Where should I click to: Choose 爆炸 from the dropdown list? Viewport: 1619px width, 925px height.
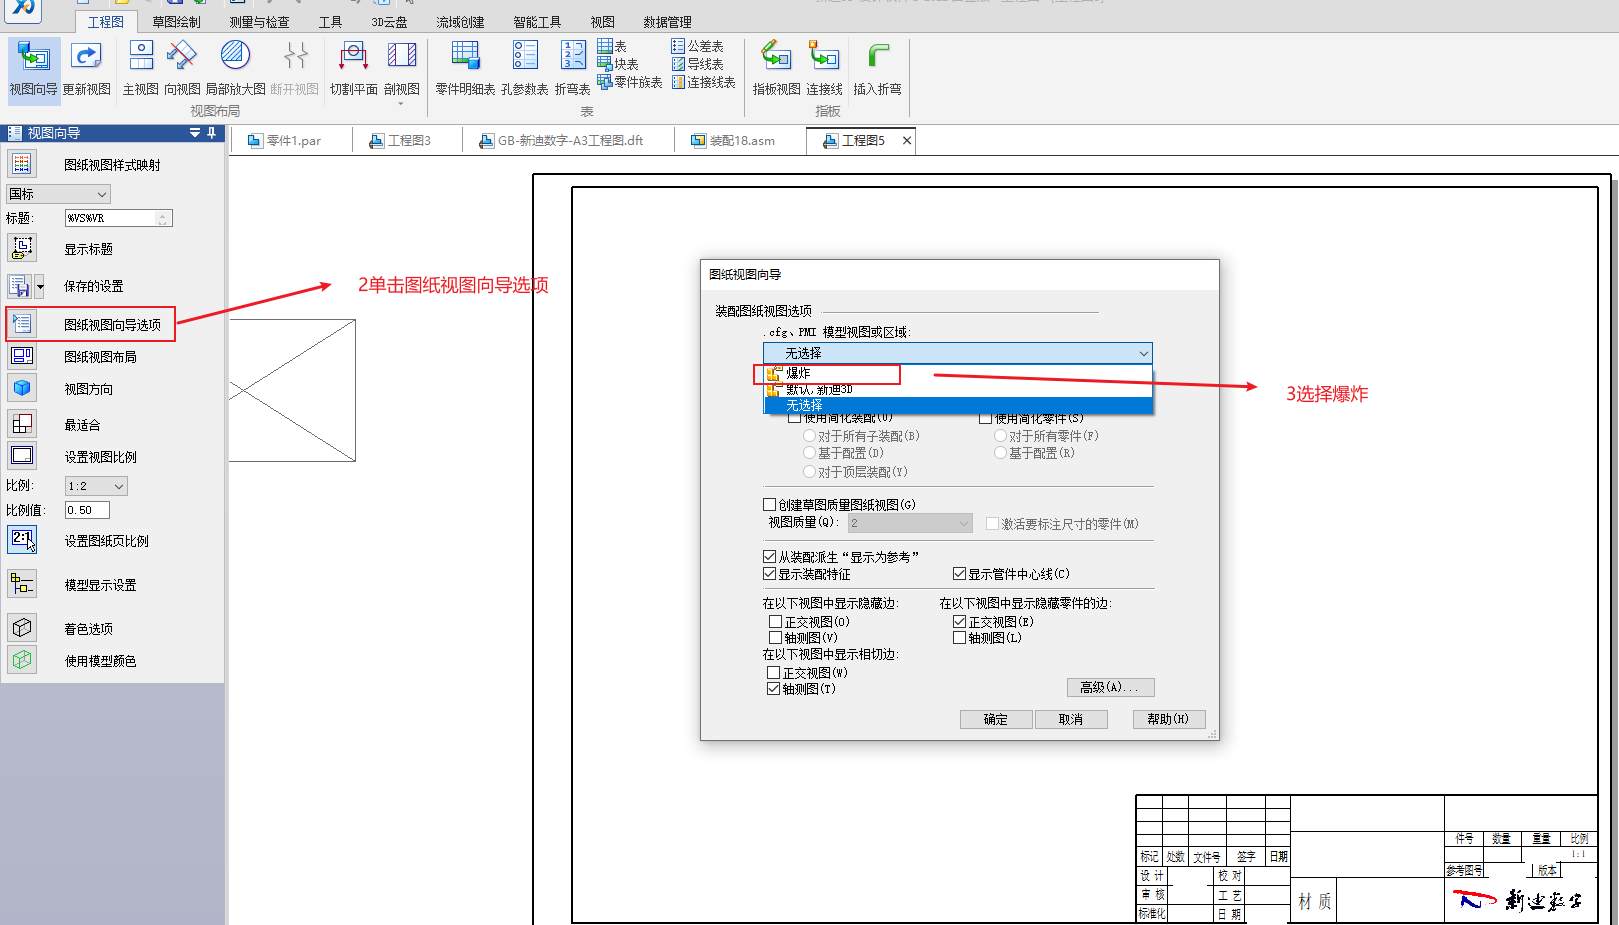click(x=959, y=373)
